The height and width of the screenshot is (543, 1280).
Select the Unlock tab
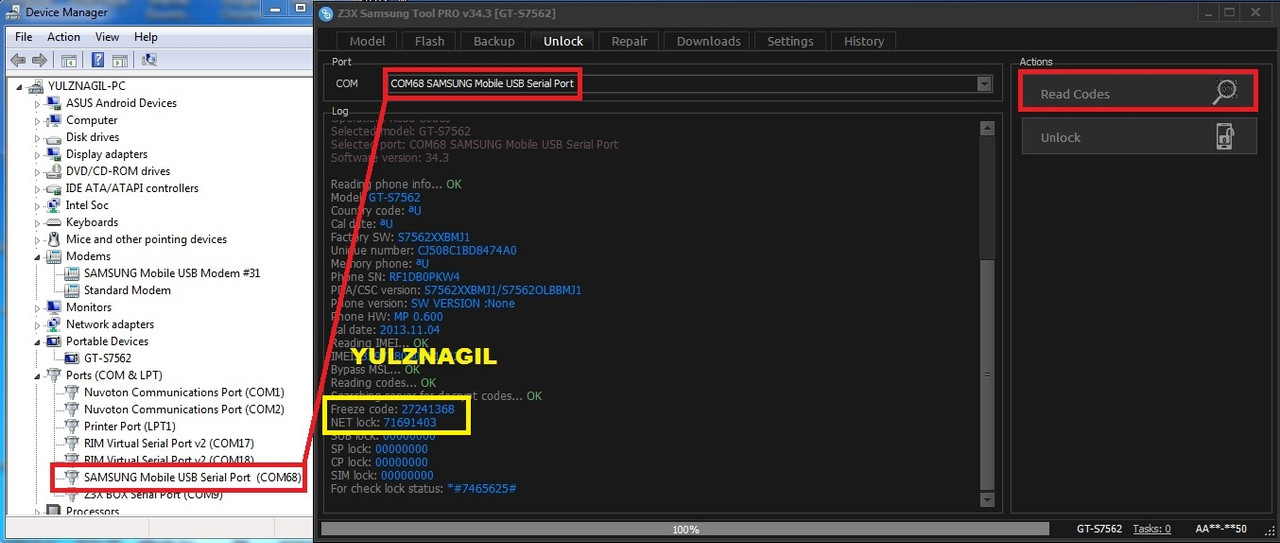[x=562, y=41]
